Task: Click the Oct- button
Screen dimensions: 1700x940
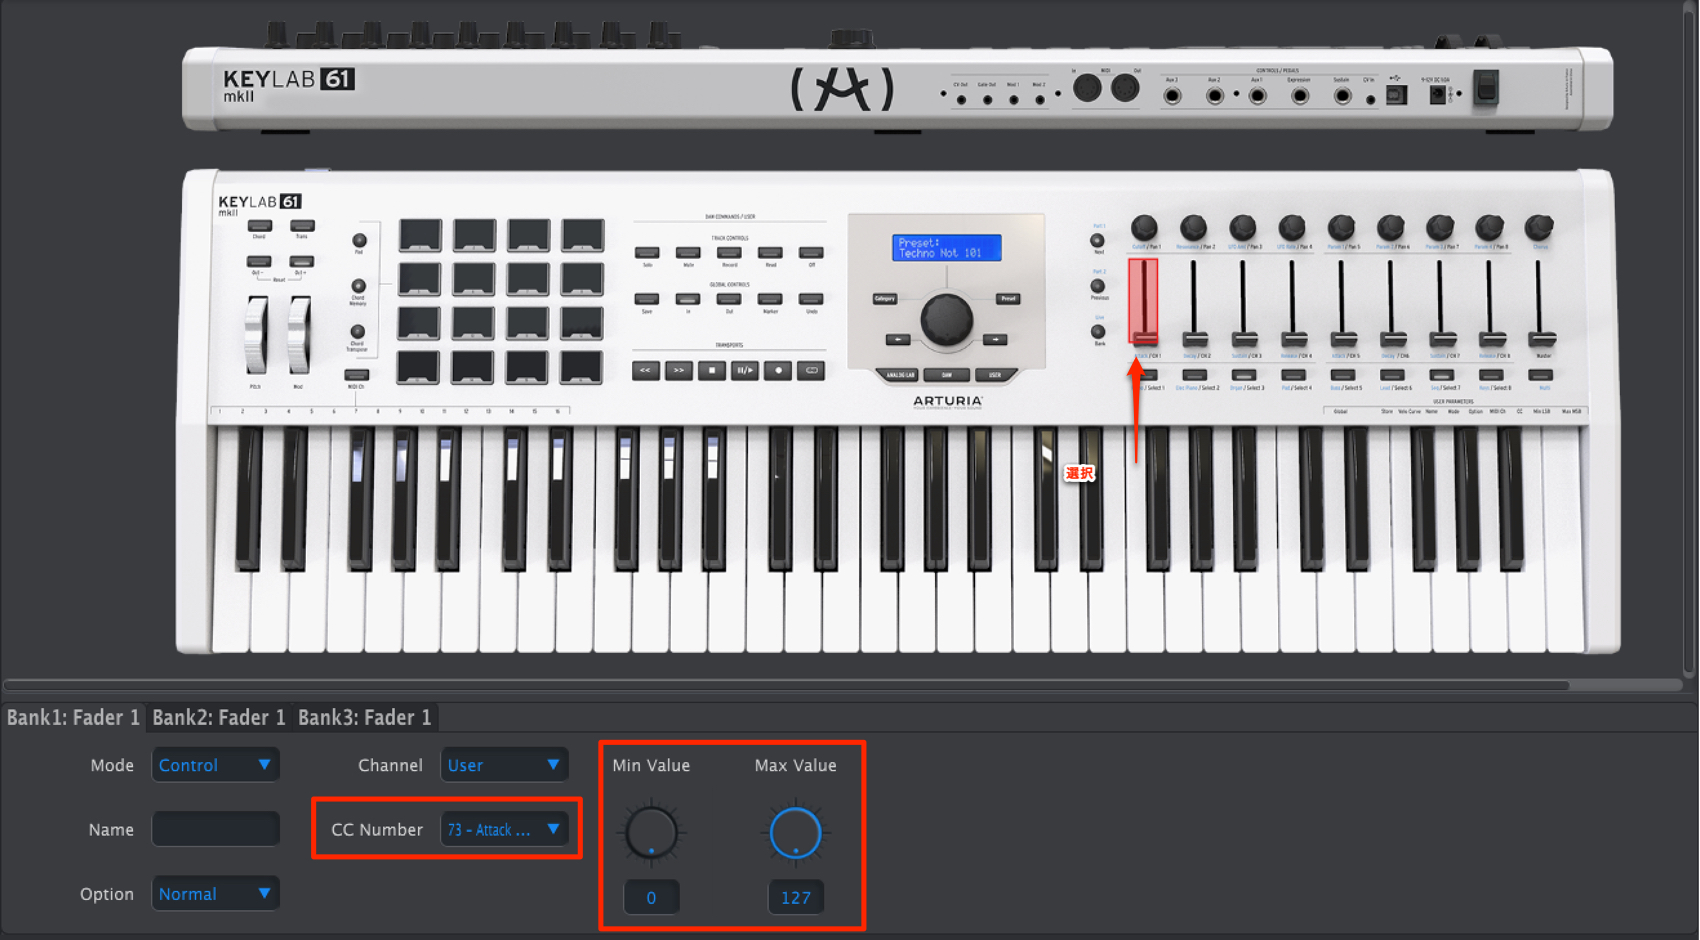Action: pyautogui.click(x=259, y=262)
